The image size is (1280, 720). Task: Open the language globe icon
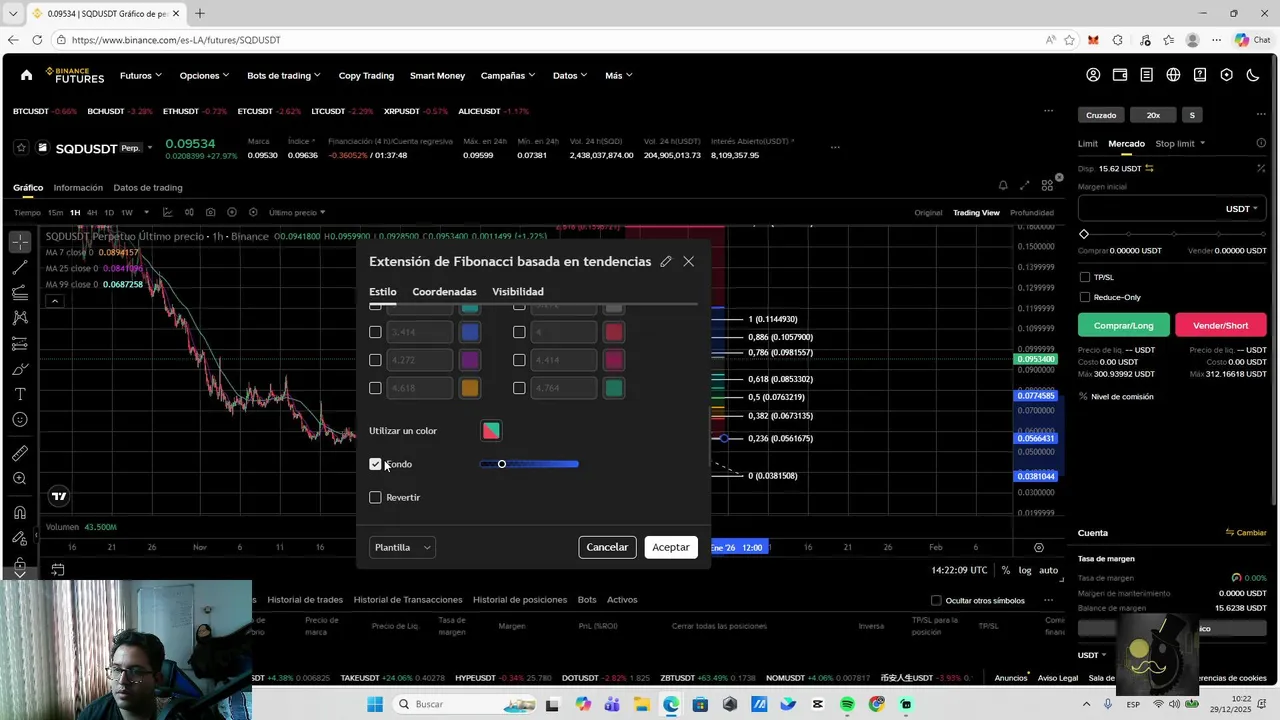[1173, 75]
